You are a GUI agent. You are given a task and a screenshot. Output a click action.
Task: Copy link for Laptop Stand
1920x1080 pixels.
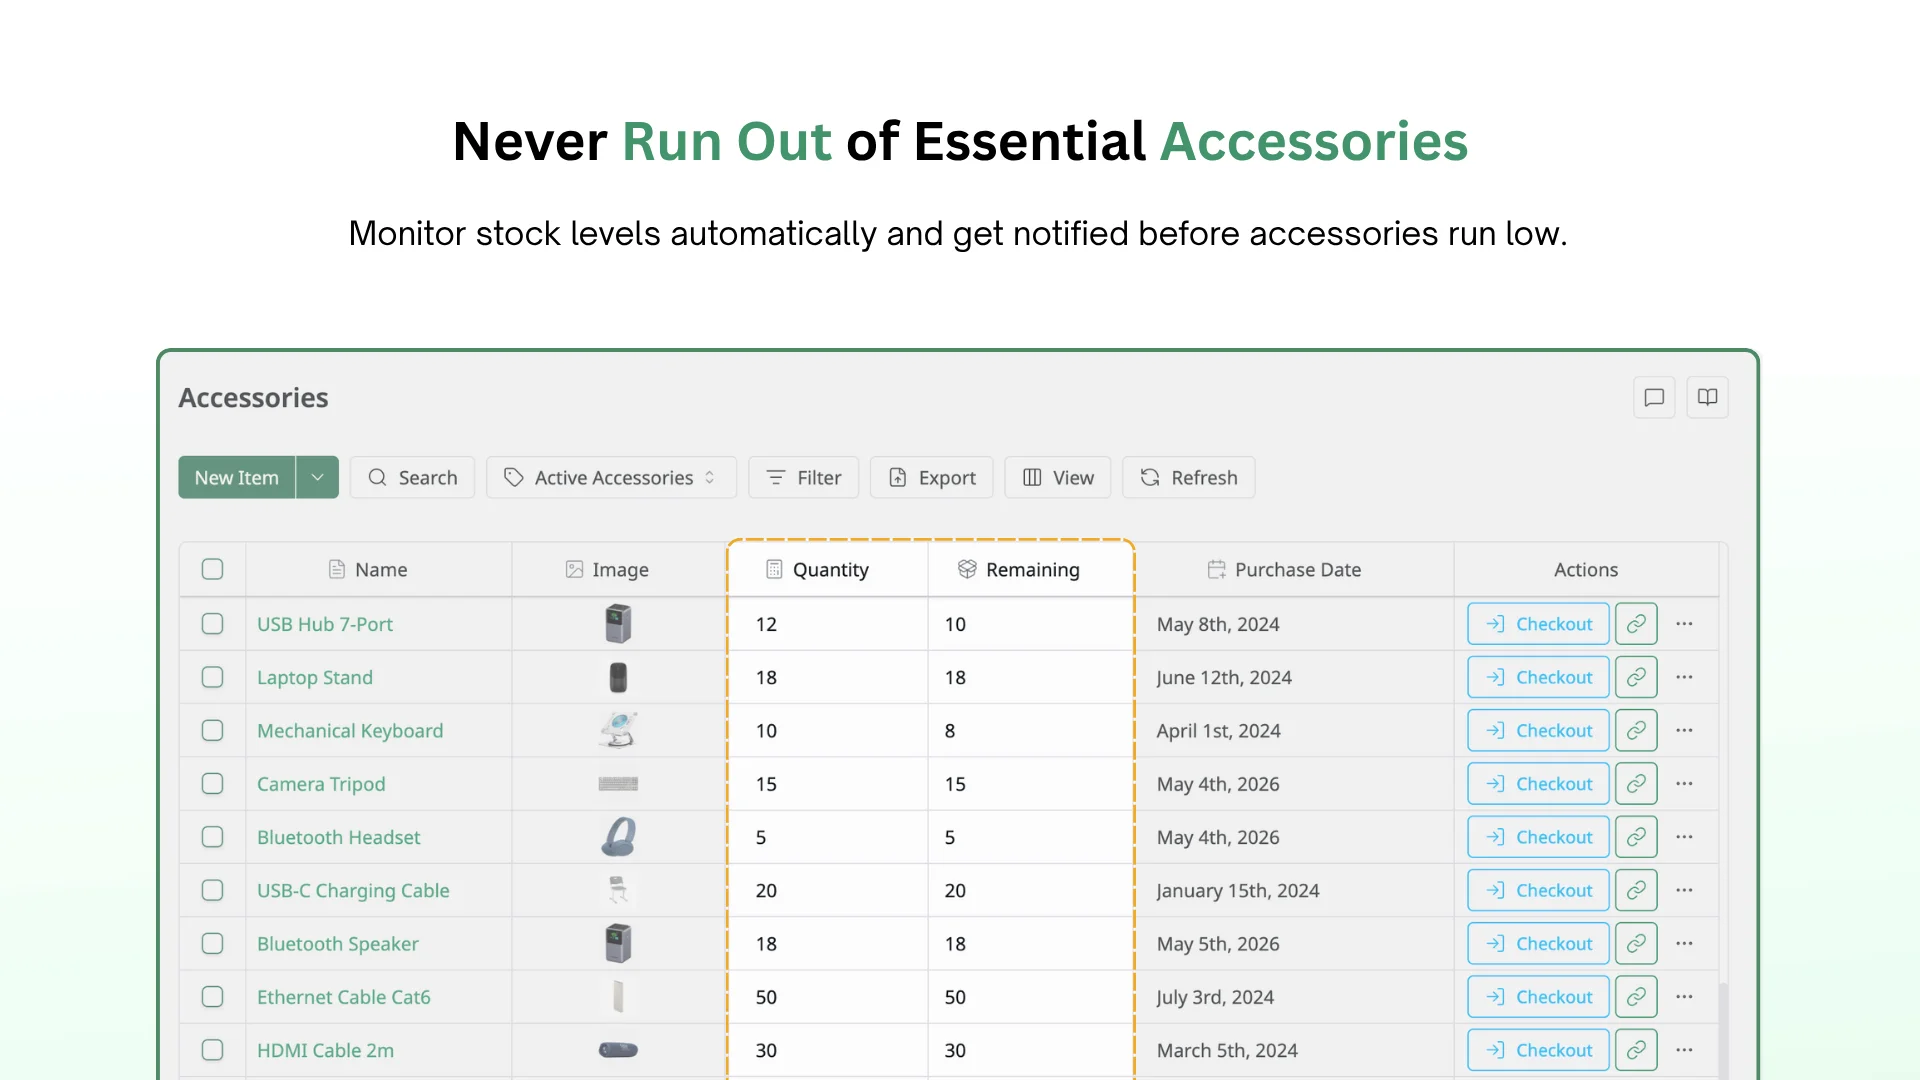point(1636,677)
